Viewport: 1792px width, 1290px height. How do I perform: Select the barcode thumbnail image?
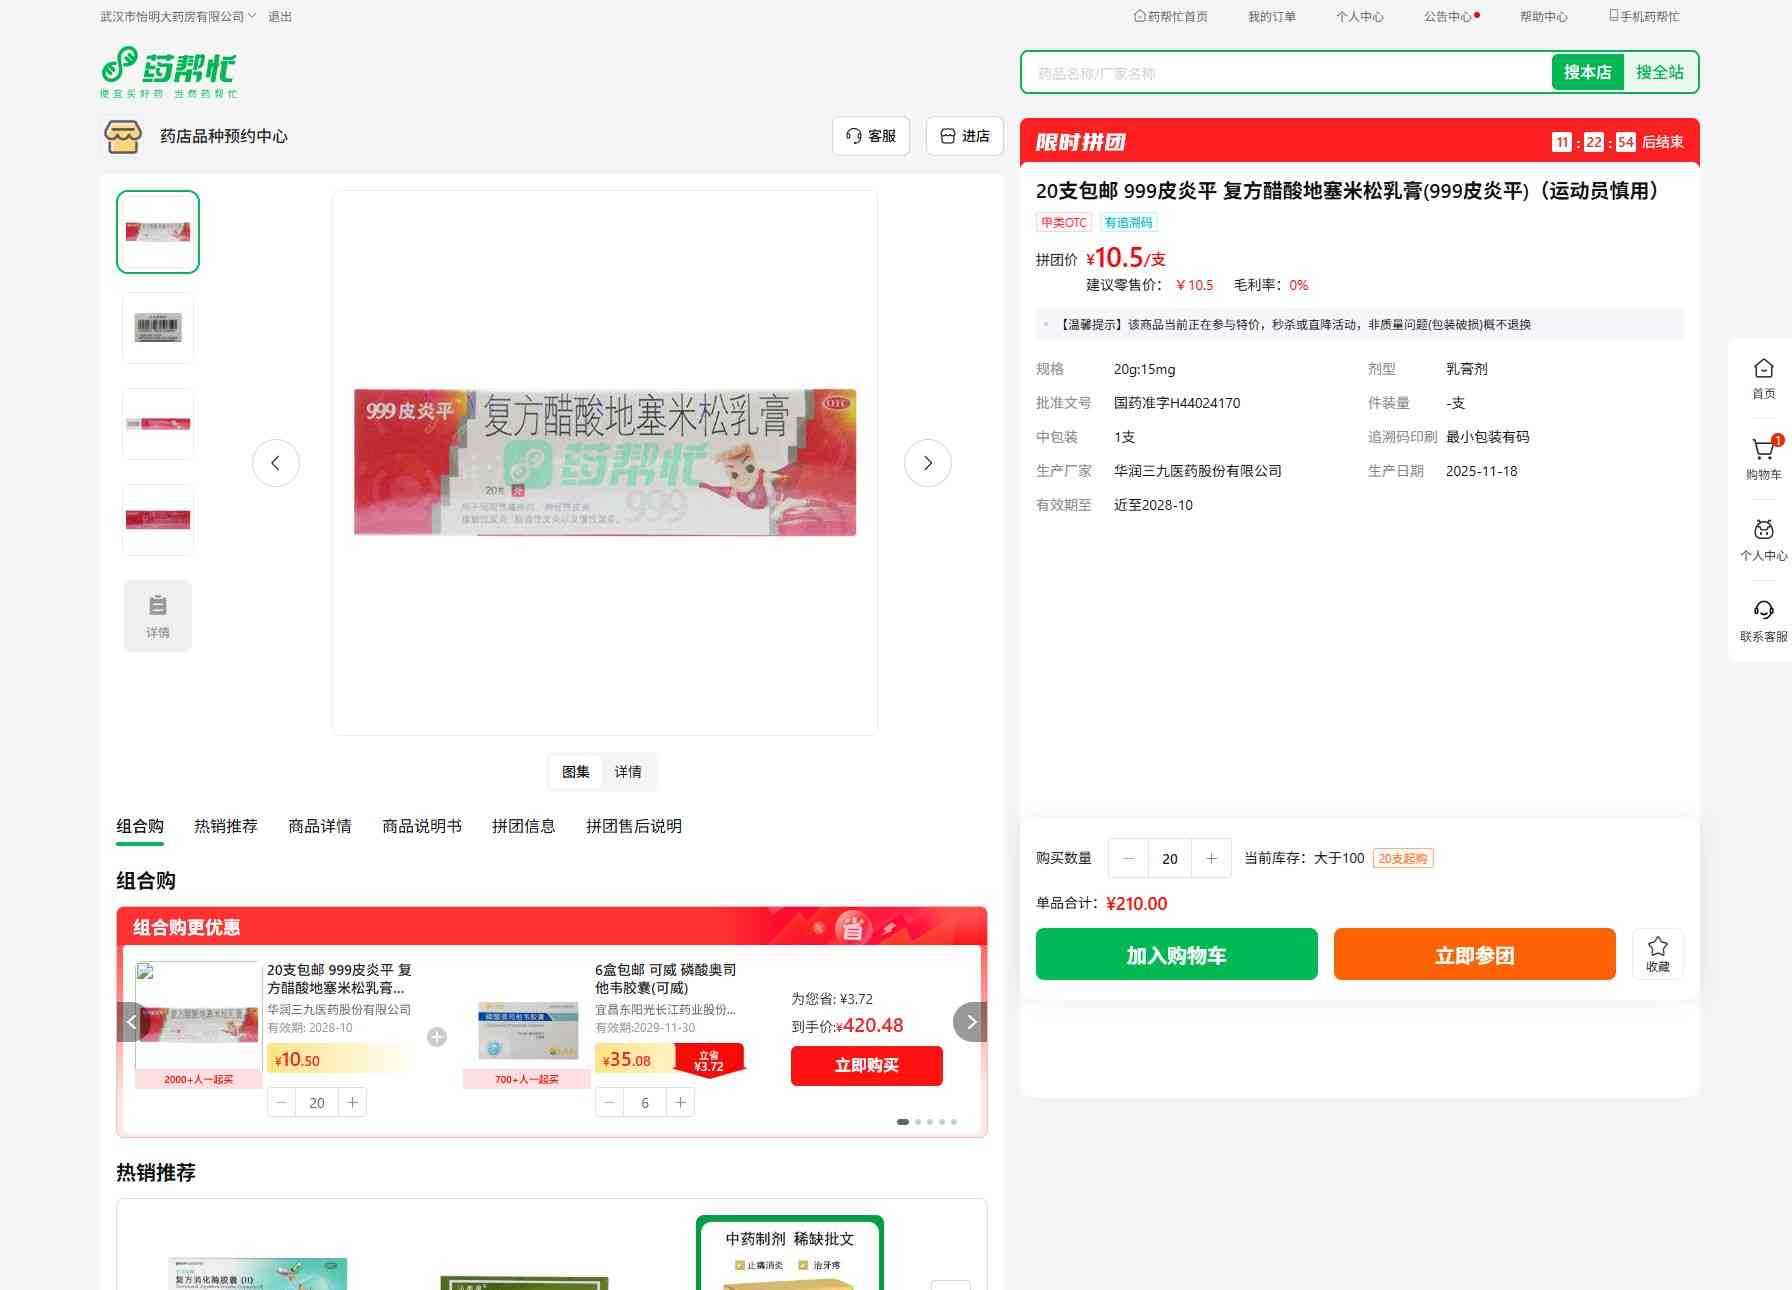click(x=158, y=328)
